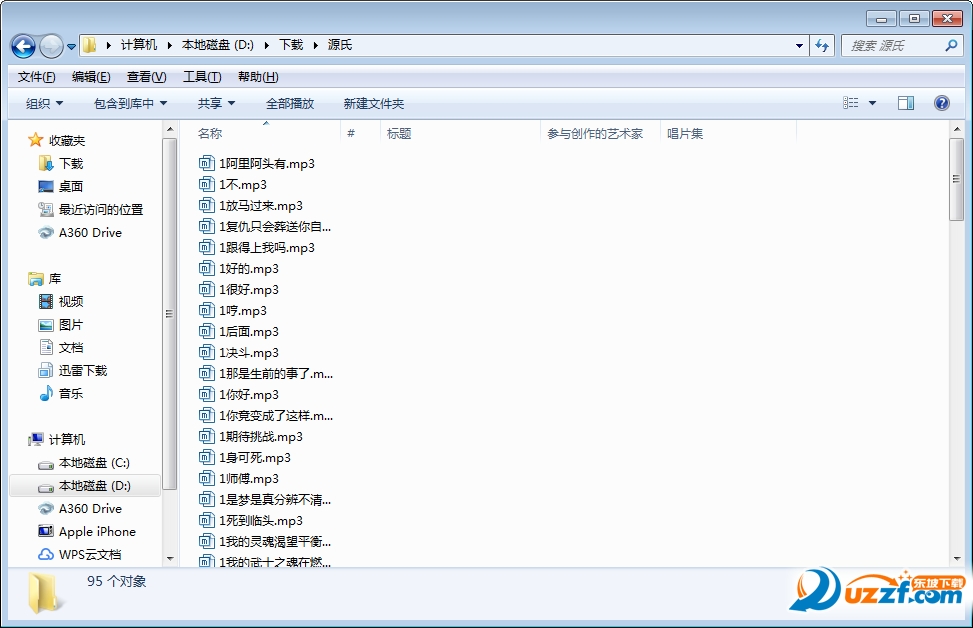Screen dimensions: 973x628
Task: Click the 新建文件夹 button
Action: 374,103
